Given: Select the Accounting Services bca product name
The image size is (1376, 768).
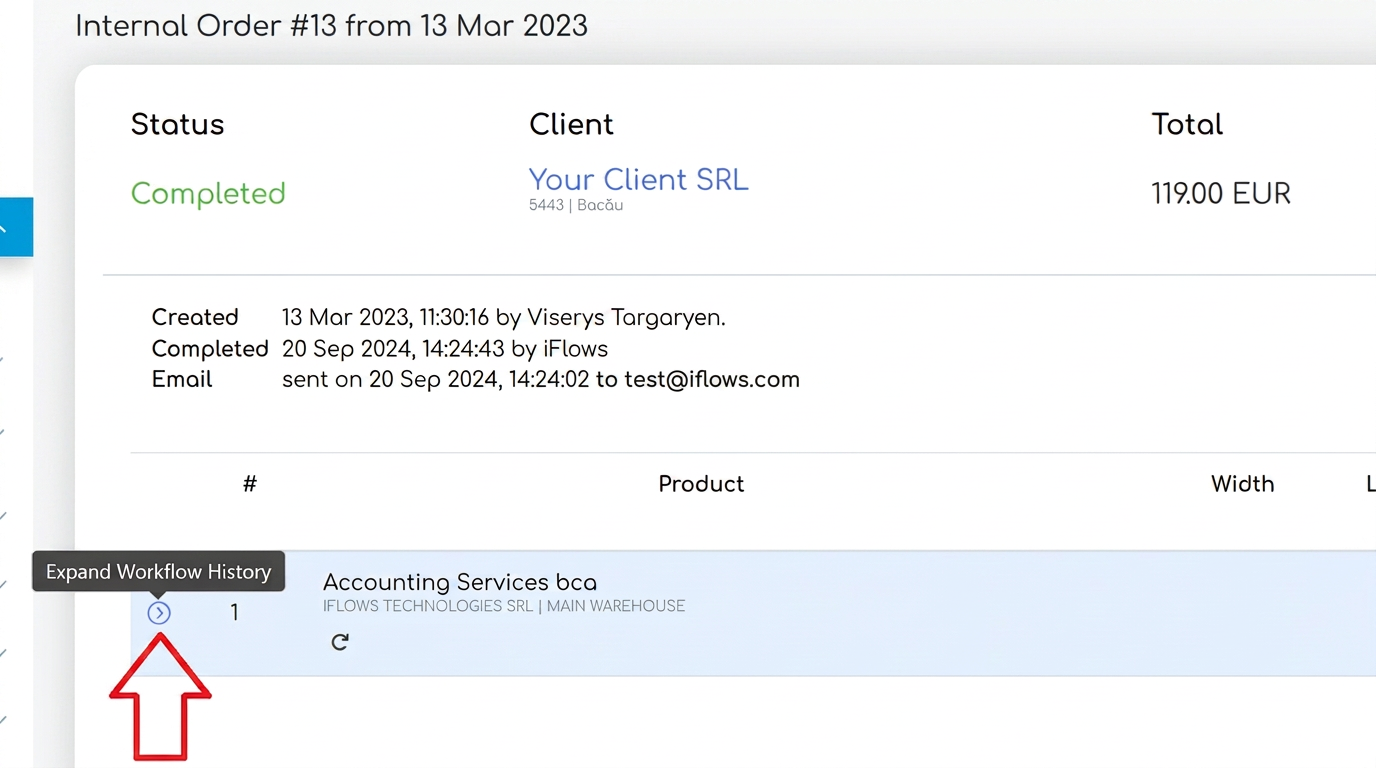Looking at the screenshot, I should click(460, 582).
